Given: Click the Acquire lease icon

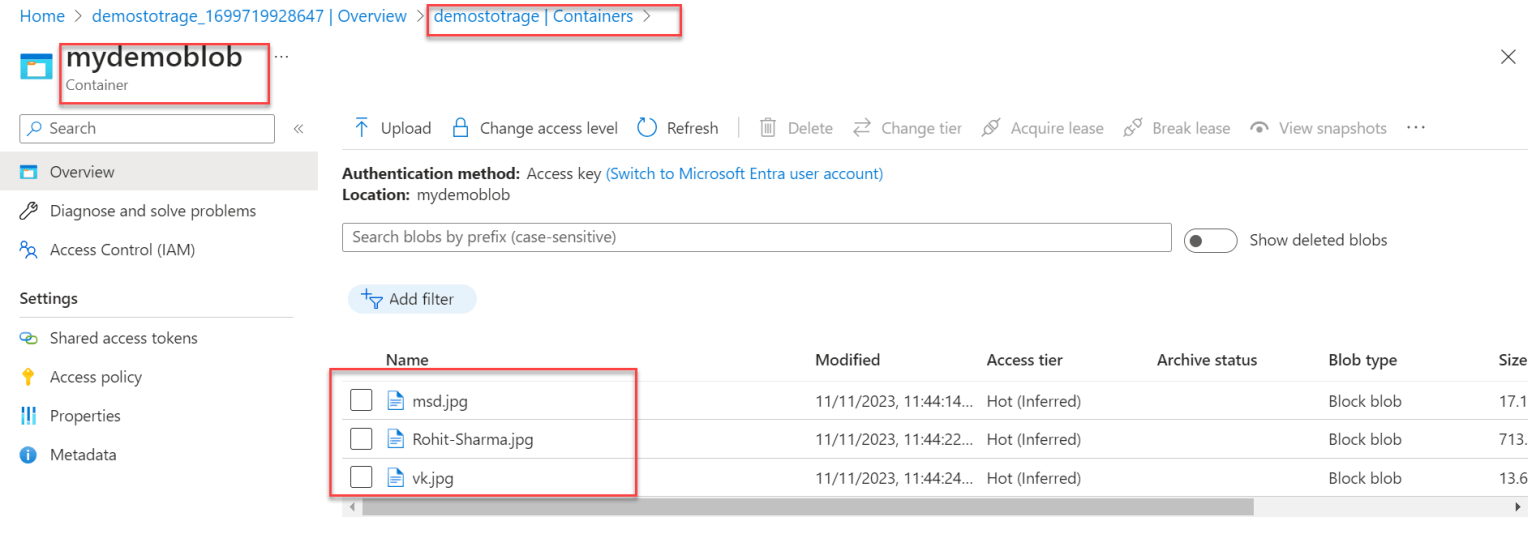Looking at the screenshot, I should 991,128.
